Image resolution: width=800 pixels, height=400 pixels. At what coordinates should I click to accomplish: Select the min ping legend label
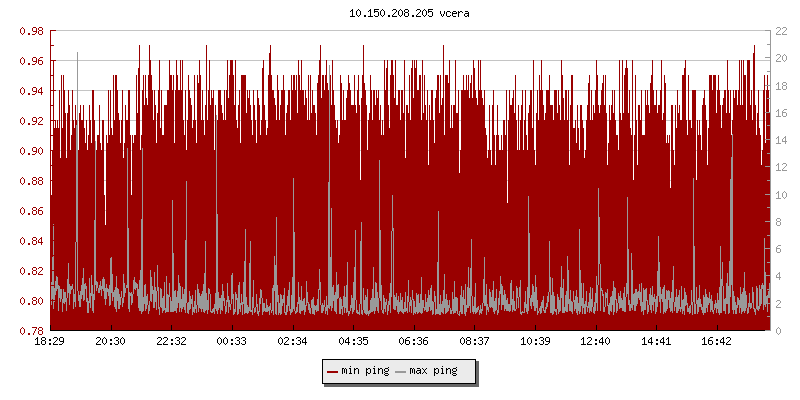(x=364, y=371)
